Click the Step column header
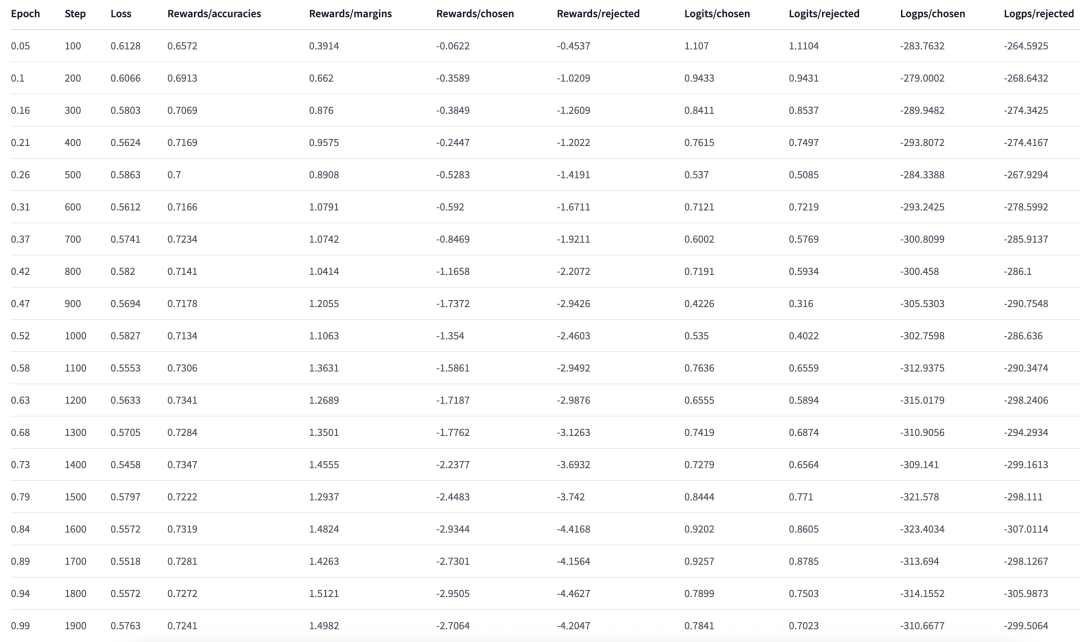The image size is (1080, 642). 75,14
